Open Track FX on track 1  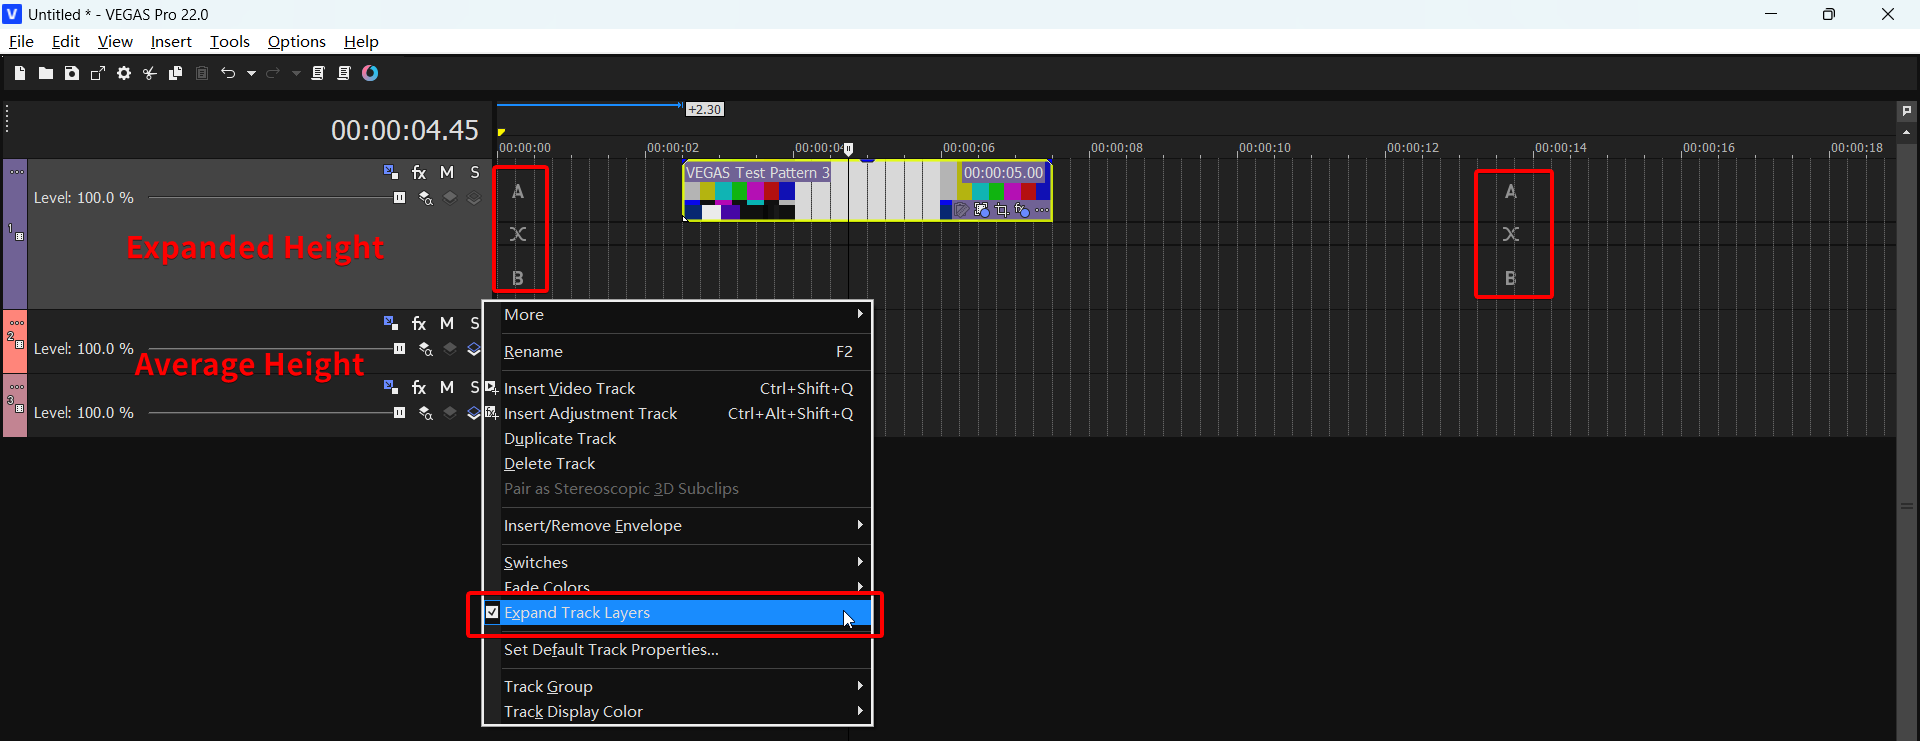[x=419, y=173]
